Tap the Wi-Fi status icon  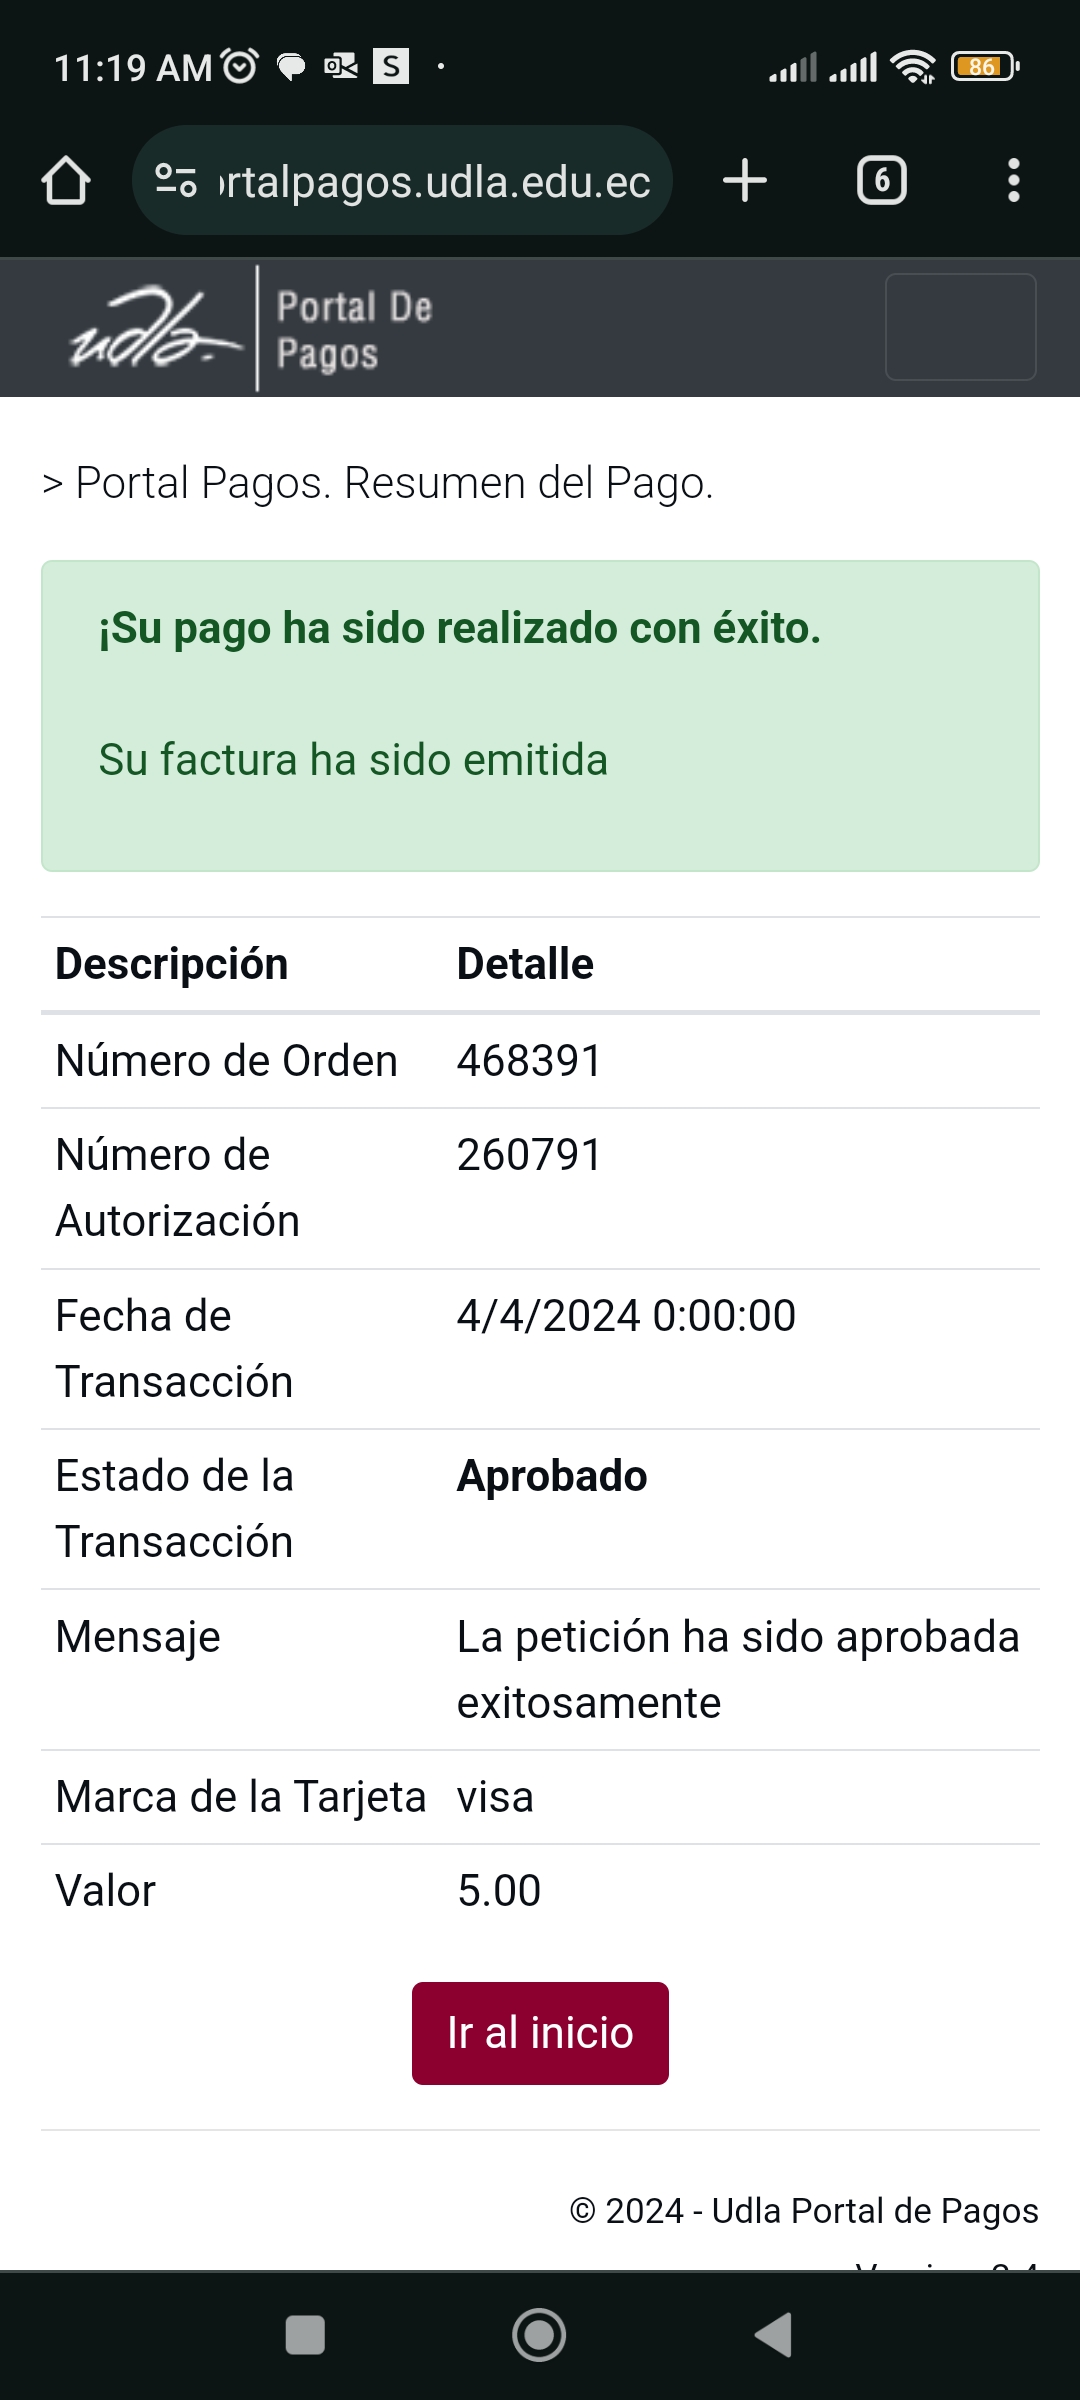[913, 67]
